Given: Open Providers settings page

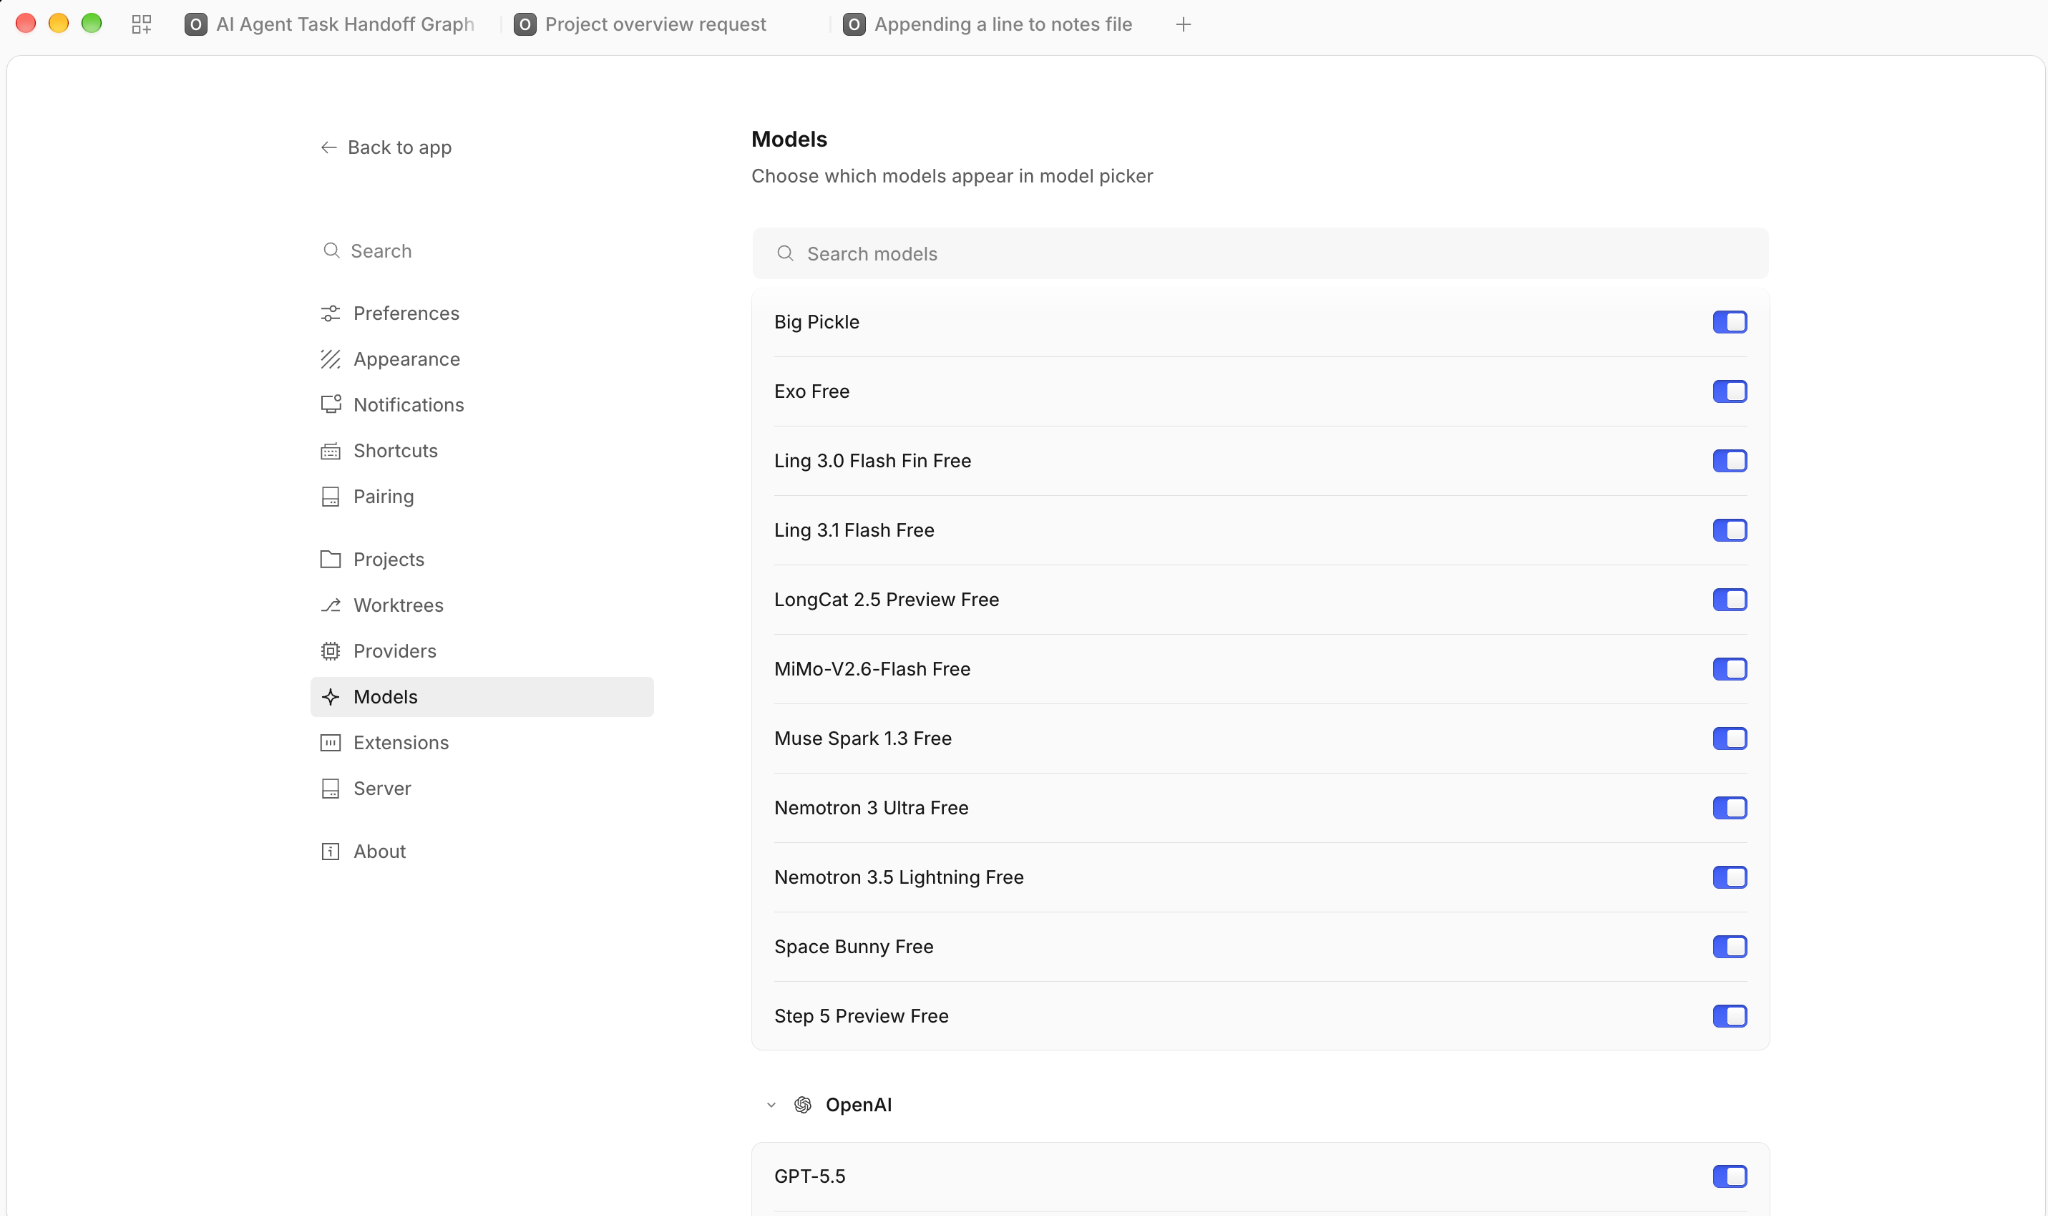Looking at the screenshot, I should 482,651.
